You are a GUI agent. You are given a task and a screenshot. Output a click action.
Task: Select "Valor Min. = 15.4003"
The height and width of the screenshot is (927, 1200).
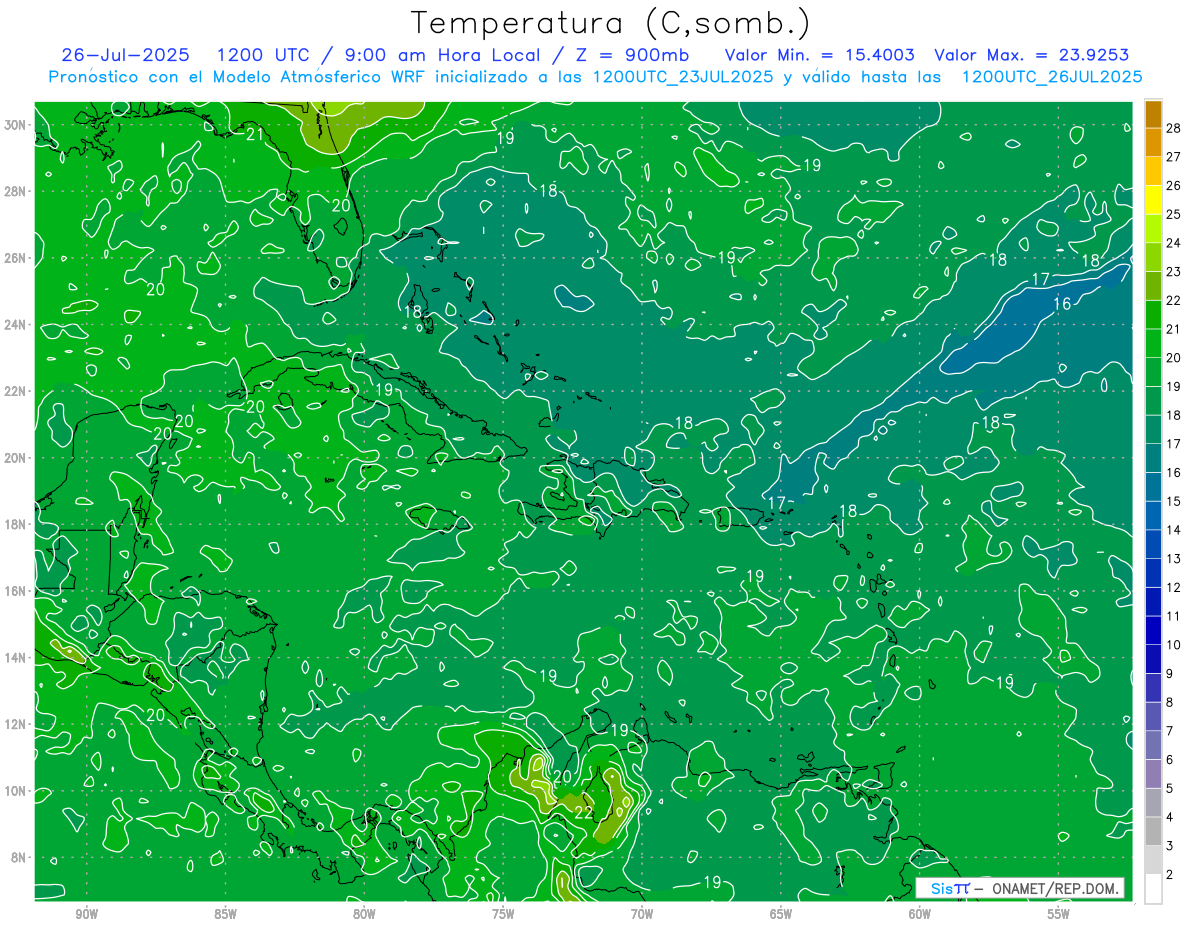click(821, 55)
